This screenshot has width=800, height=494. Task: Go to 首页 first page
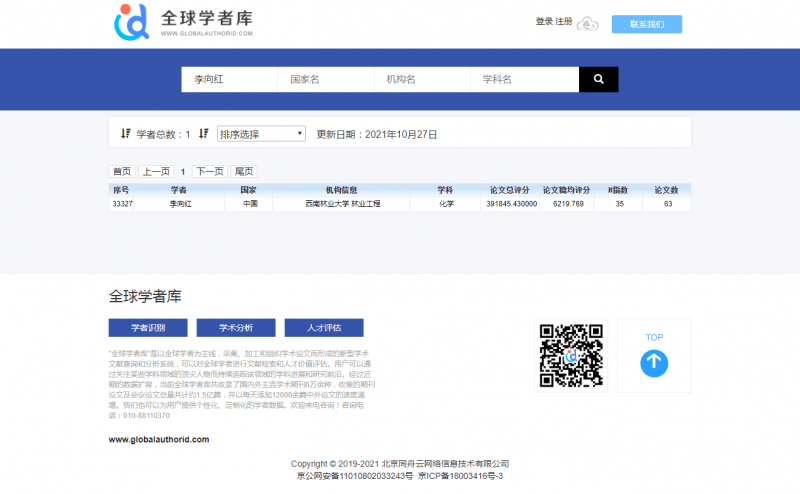tap(122, 171)
